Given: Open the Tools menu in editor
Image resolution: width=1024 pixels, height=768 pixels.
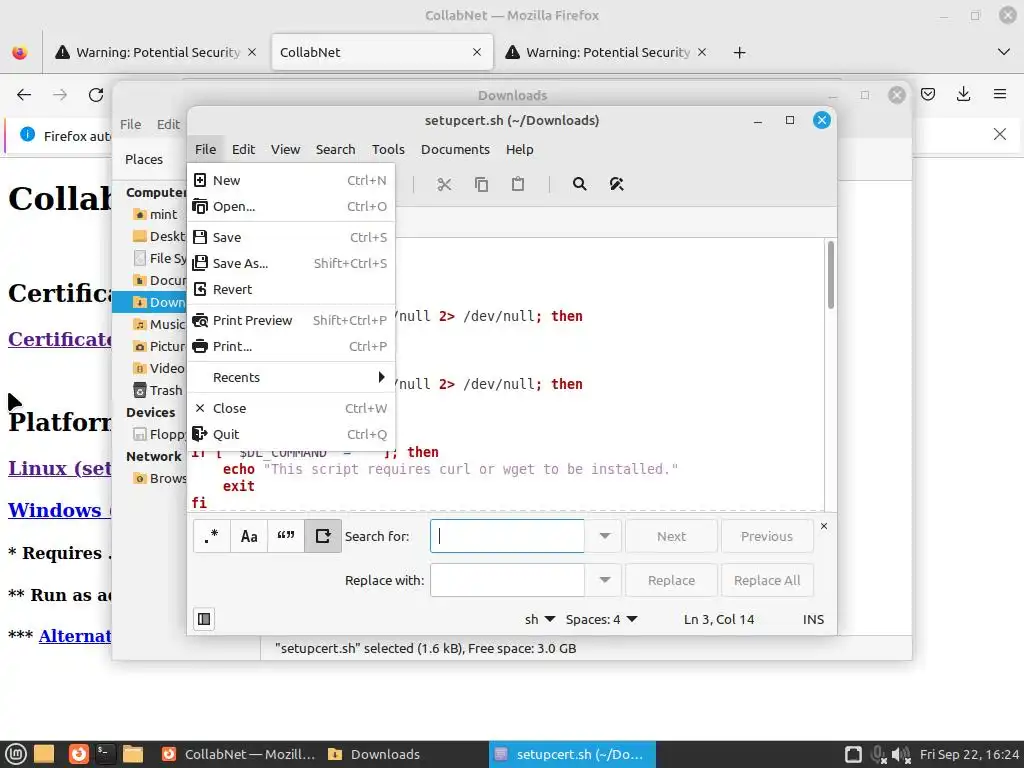Looking at the screenshot, I should click(x=388, y=150).
